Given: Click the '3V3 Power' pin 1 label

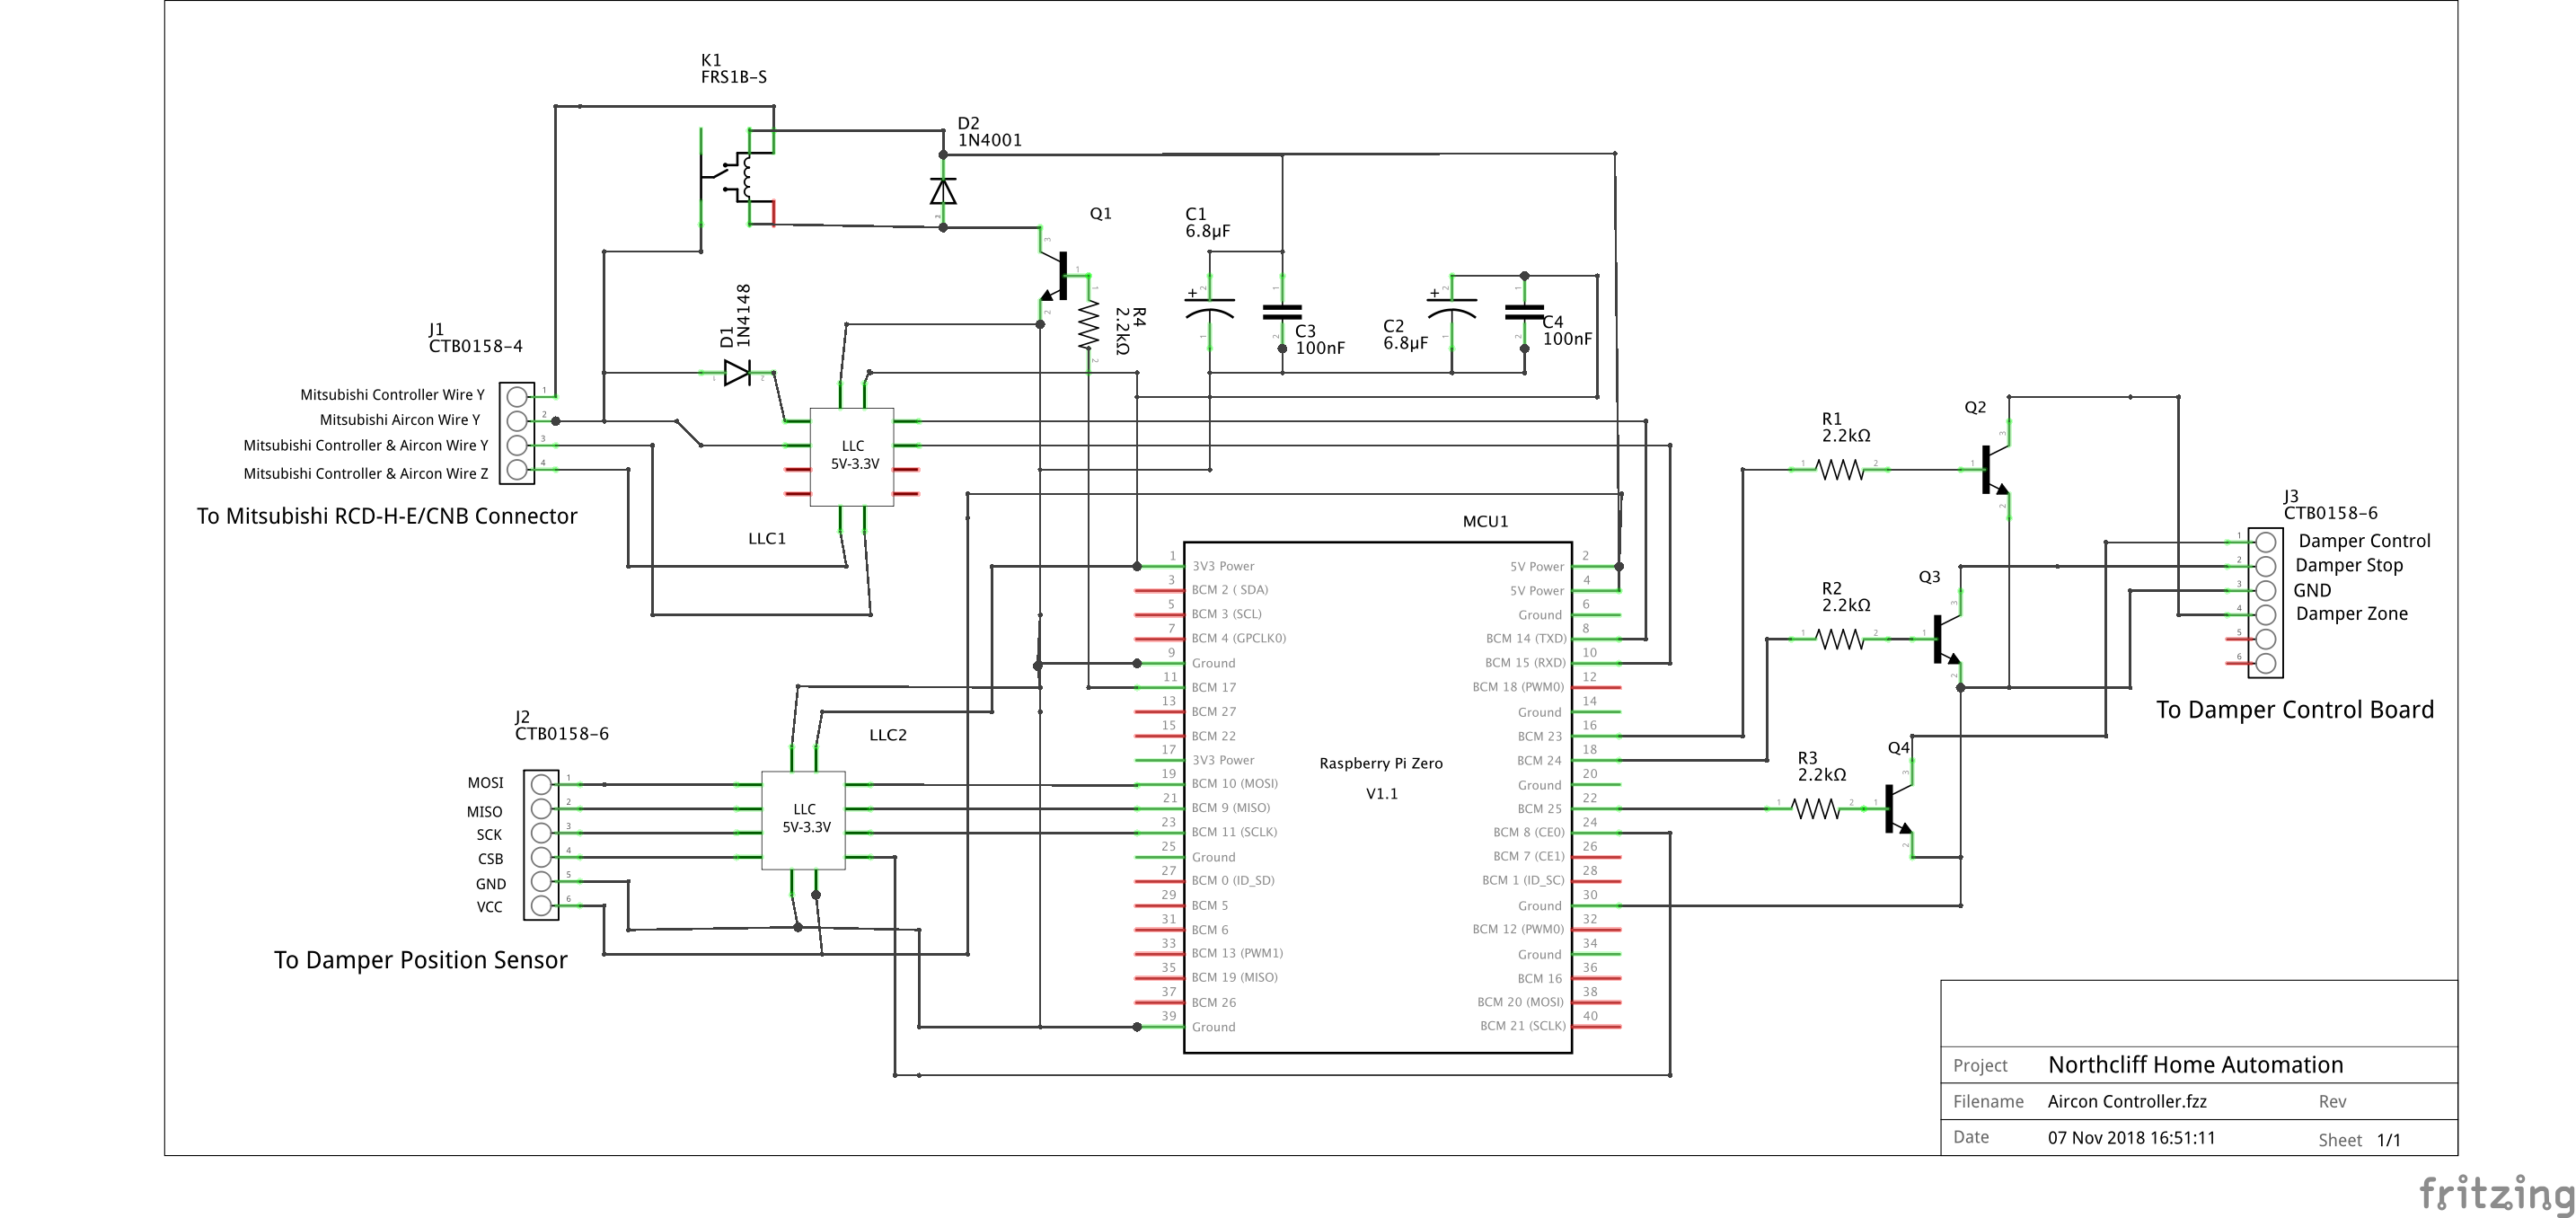Looking at the screenshot, I should pos(1222,566).
